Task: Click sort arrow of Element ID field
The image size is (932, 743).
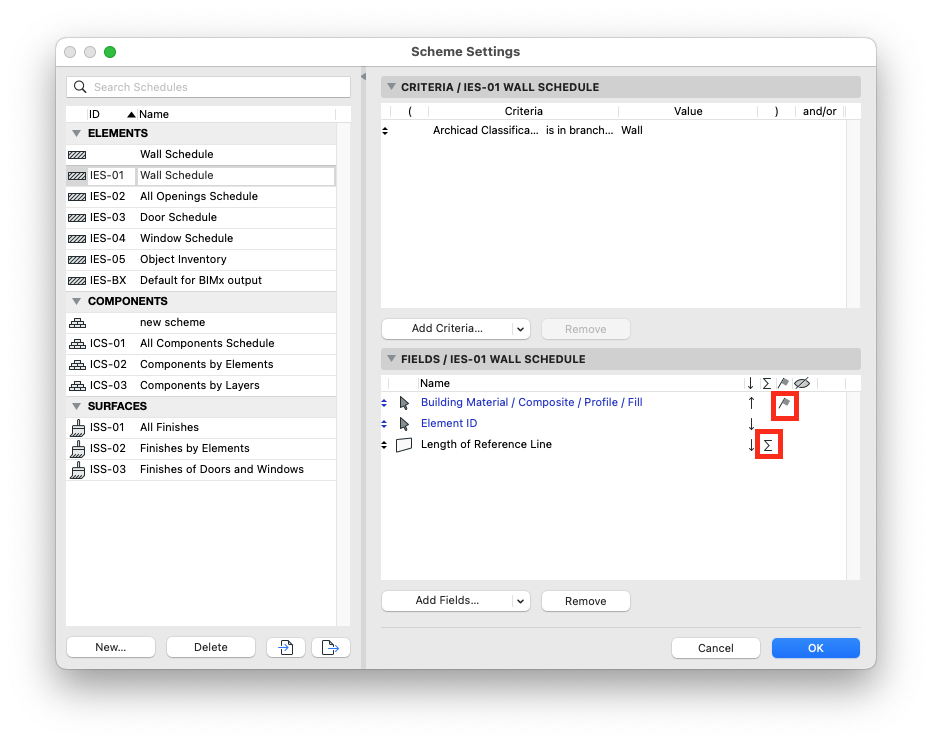Action: pos(751,424)
